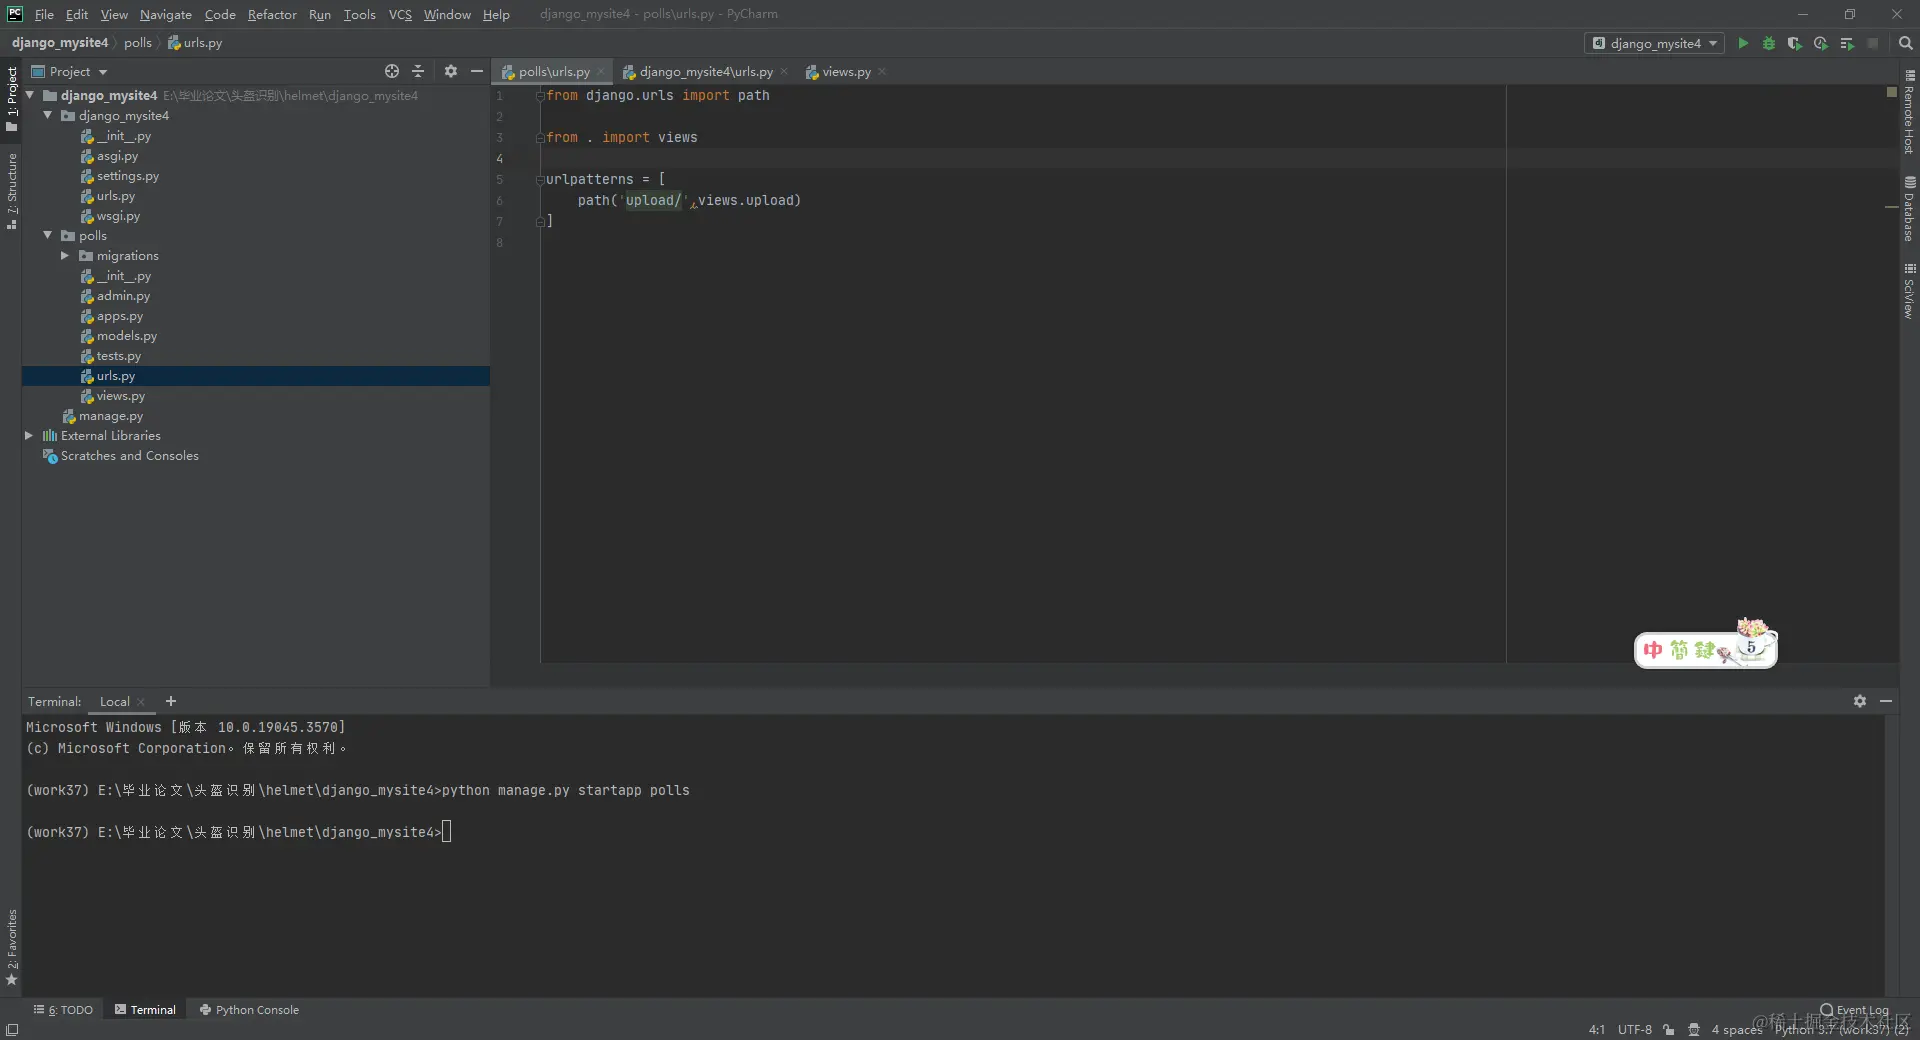Toggle the Favorites tool window button
1920x1040 pixels.
(12, 946)
